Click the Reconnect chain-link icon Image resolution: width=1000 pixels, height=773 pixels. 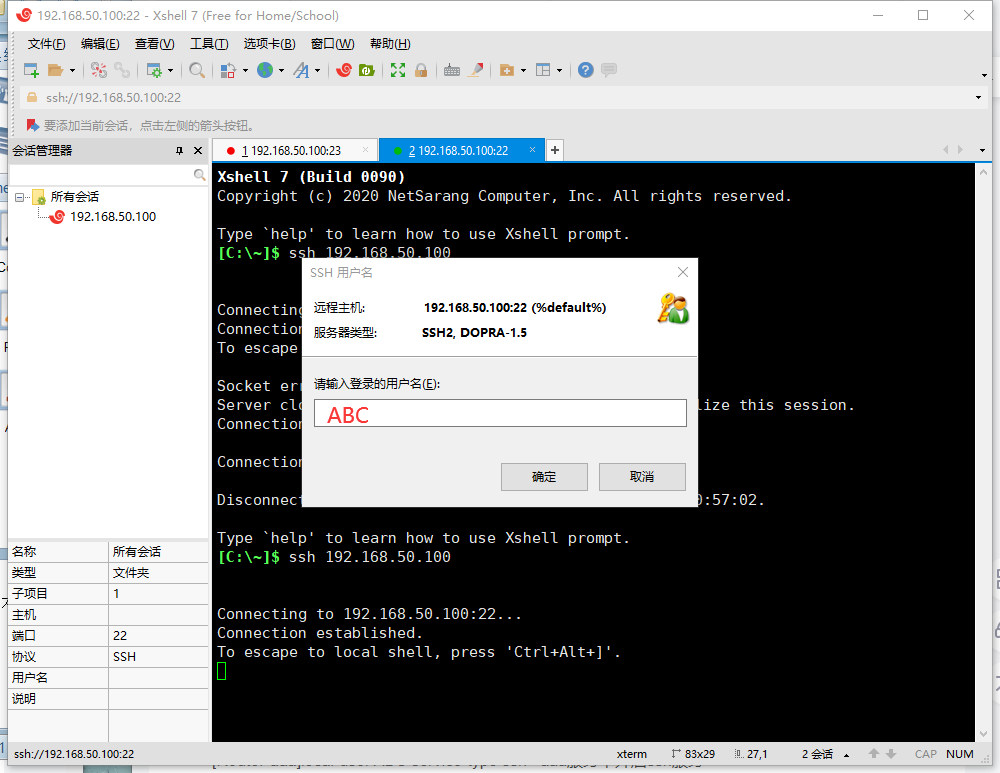122,70
